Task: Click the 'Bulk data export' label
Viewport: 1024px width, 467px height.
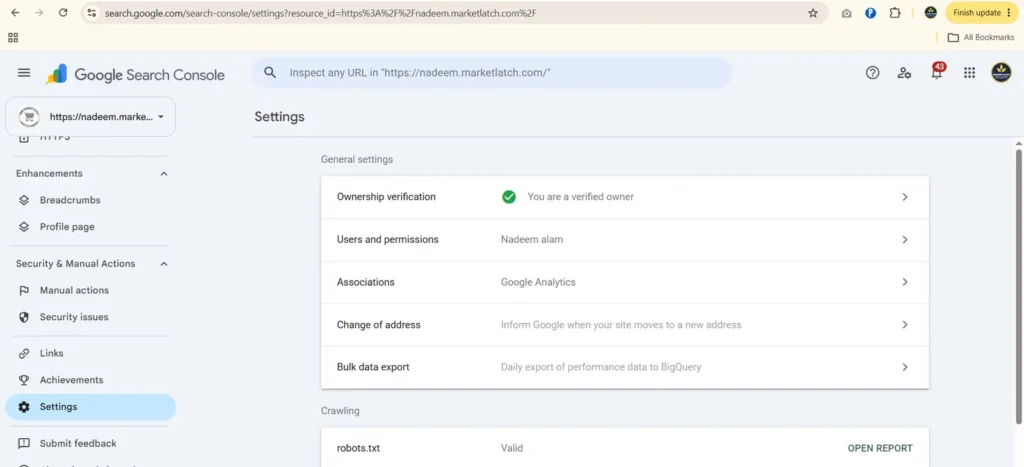Action: pos(373,367)
